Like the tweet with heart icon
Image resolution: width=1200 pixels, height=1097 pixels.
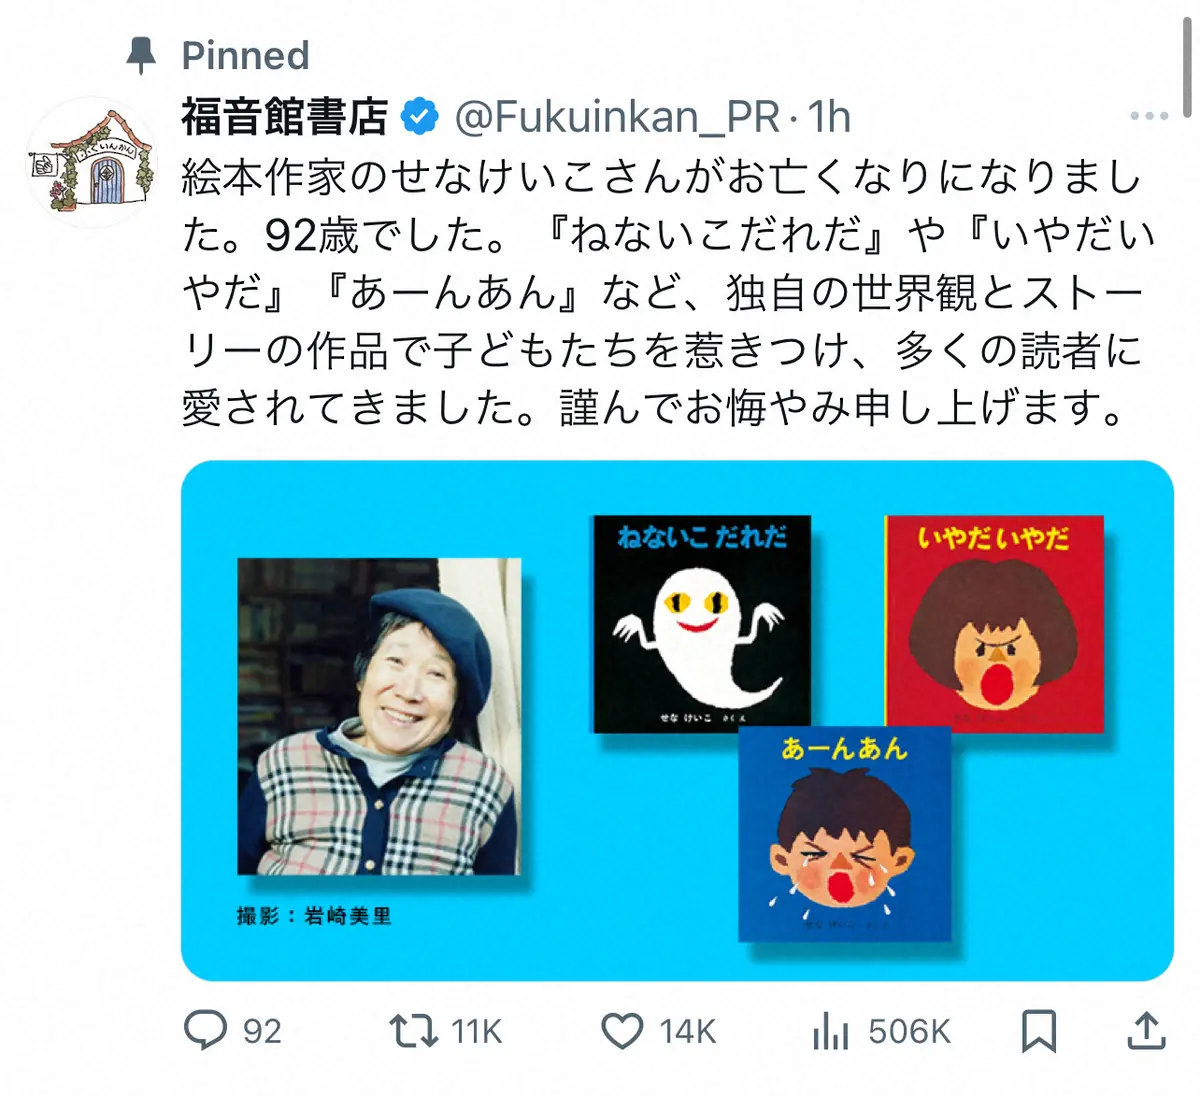(622, 1031)
